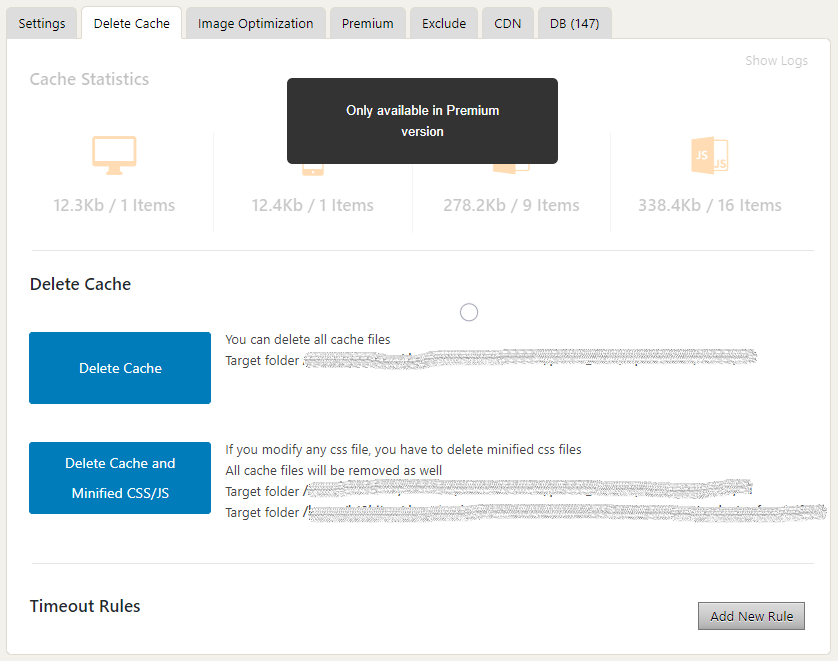Screen dimensions: 838x661
Task: Select the Delete Cache tab
Action: (x=132, y=23)
